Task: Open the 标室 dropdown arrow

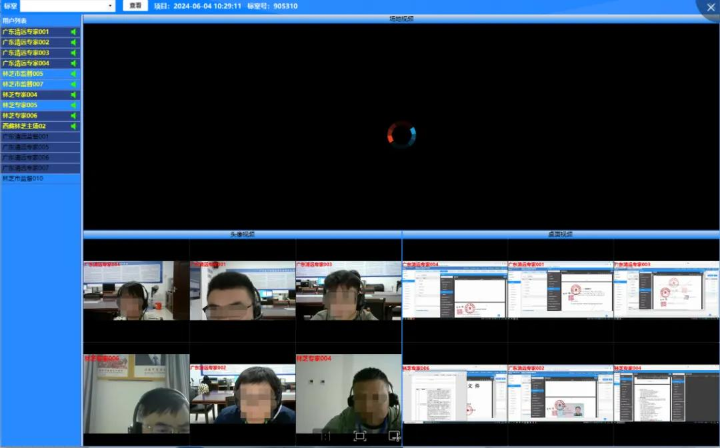Action: pyautogui.click(x=110, y=6)
